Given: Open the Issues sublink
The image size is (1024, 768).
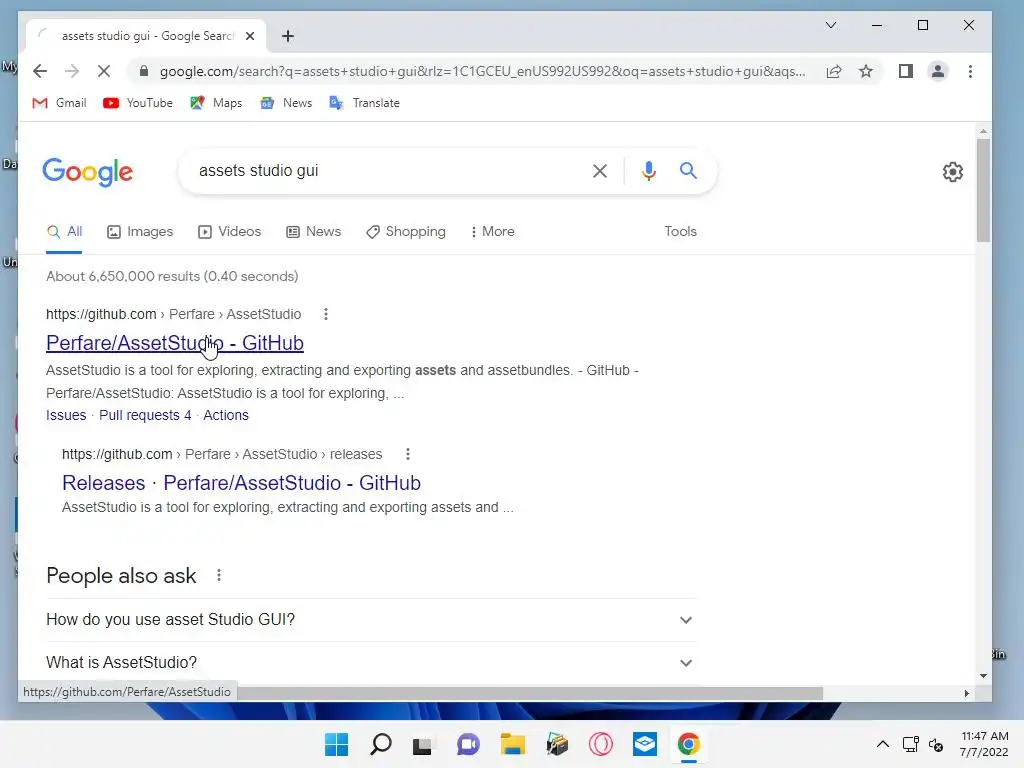Looking at the screenshot, I should pyautogui.click(x=66, y=415).
